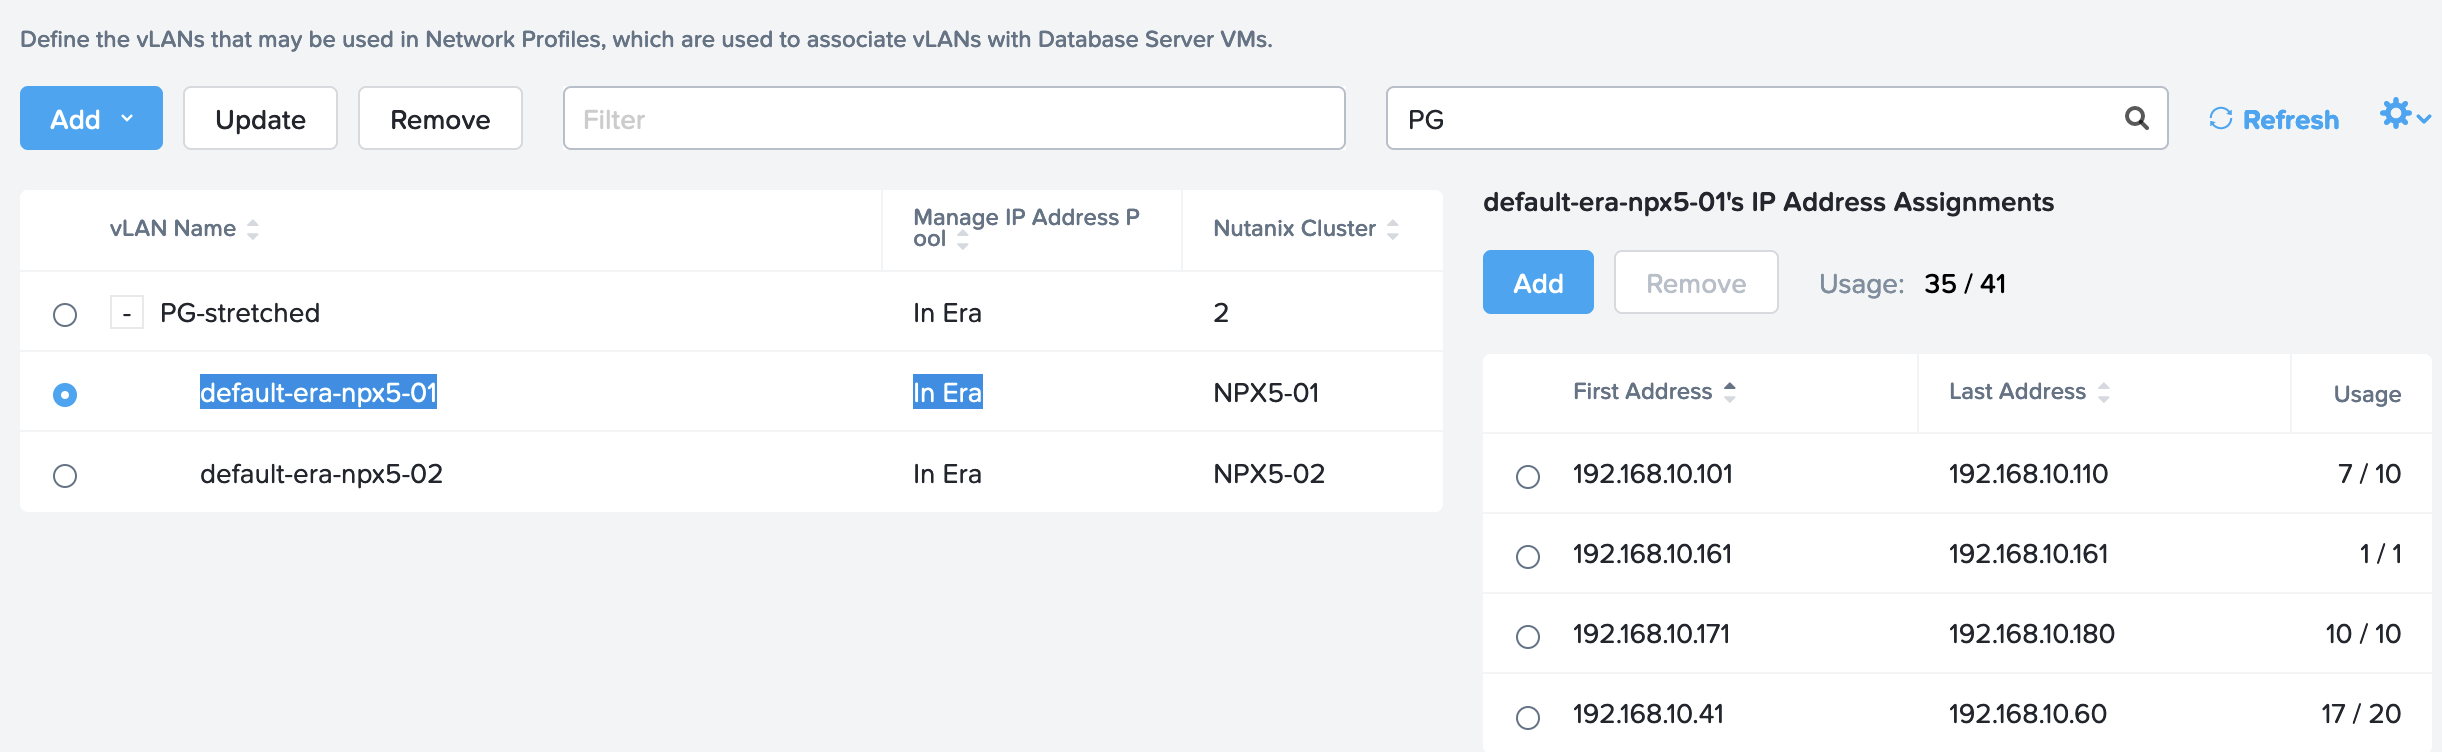
Task: Click the Usage column header
Action: click(x=2367, y=394)
